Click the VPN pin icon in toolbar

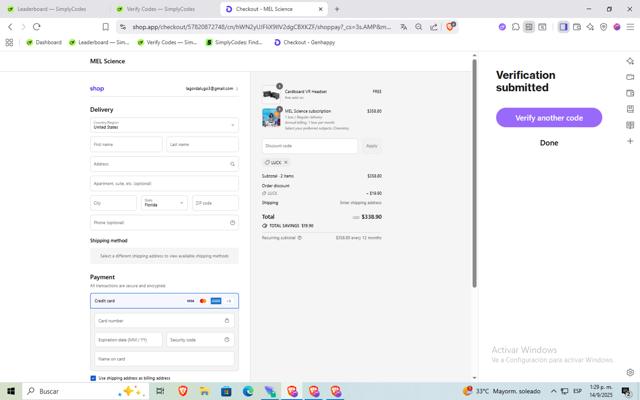[603, 27]
